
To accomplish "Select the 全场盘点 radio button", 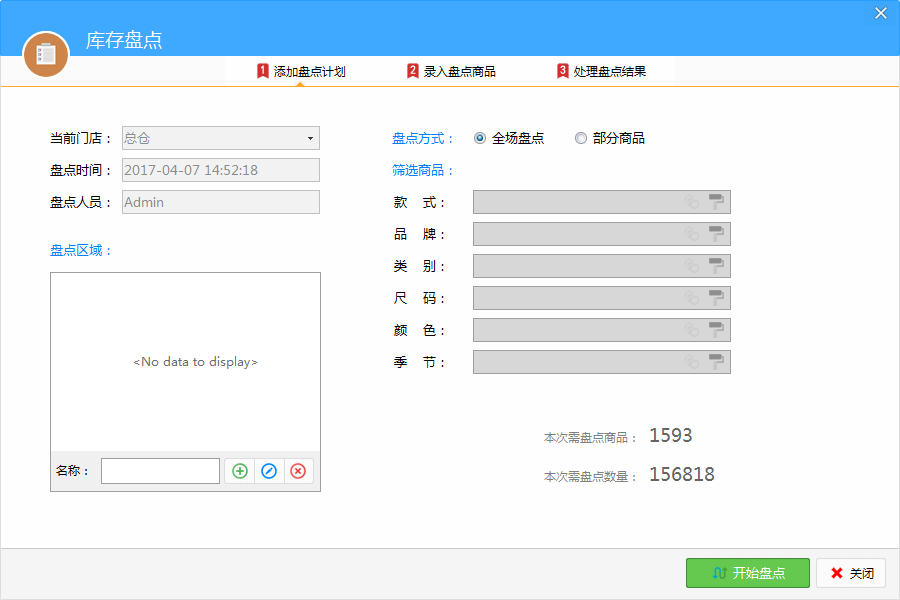I will point(480,138).
